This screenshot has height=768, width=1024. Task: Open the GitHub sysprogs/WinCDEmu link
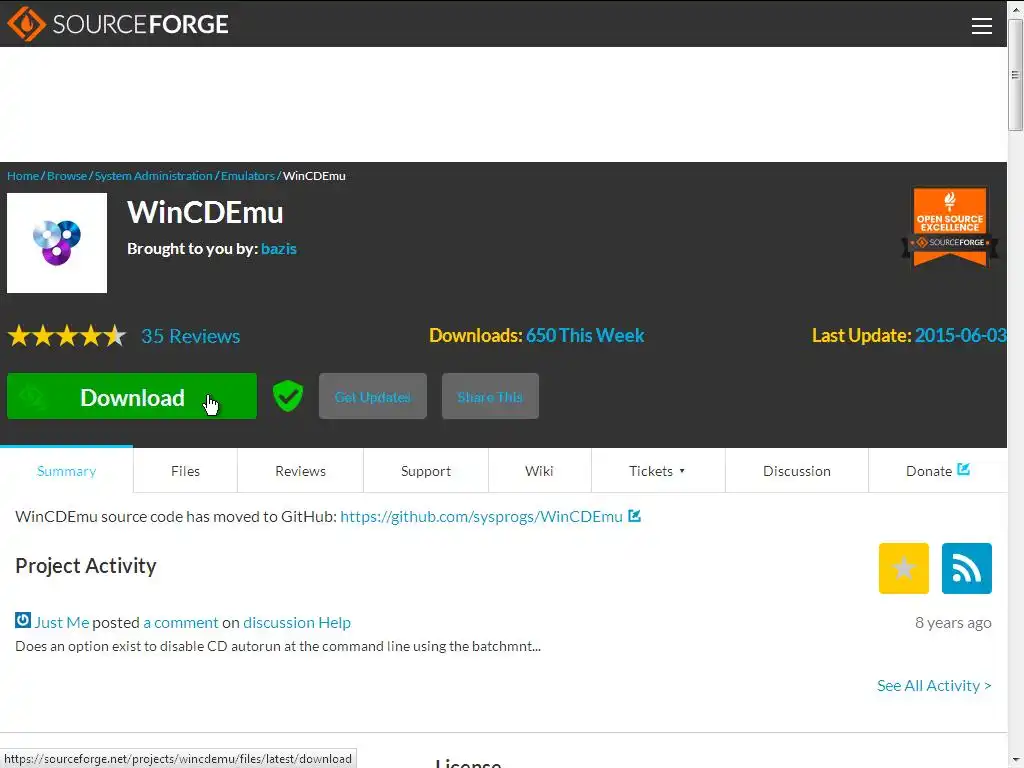[481, 517]
